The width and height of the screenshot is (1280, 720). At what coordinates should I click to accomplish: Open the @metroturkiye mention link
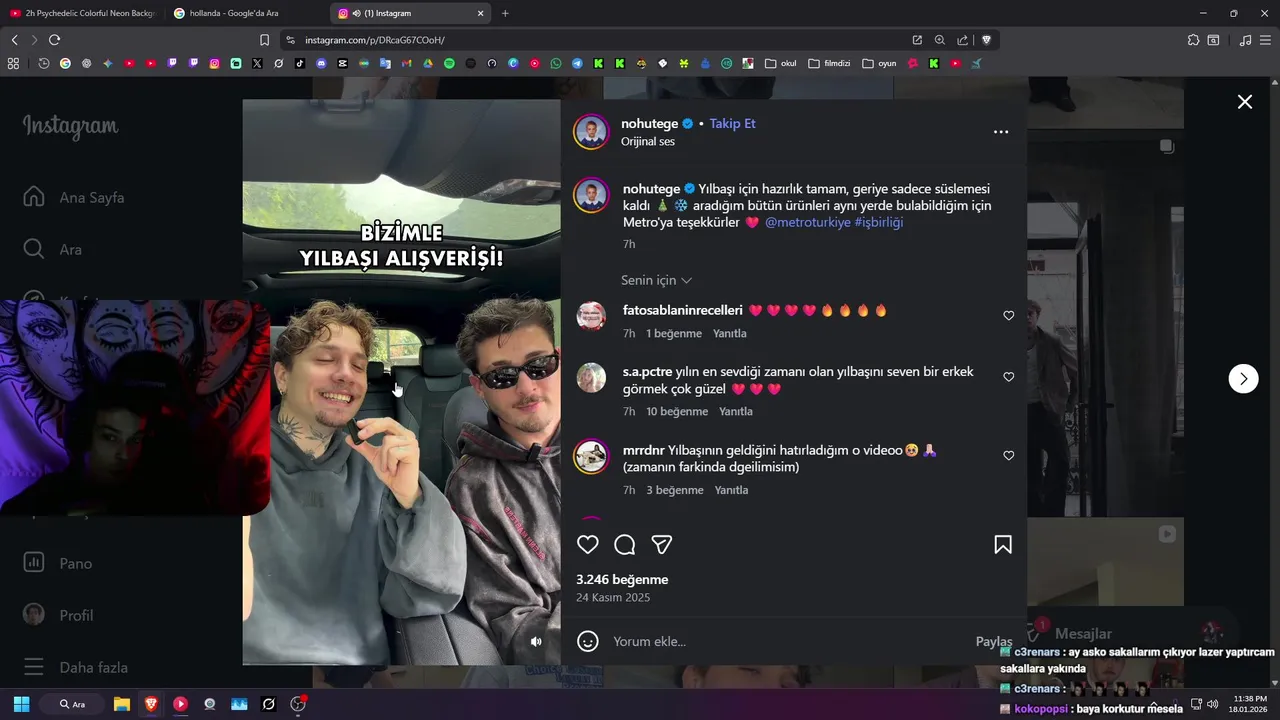tap(808, 222)
